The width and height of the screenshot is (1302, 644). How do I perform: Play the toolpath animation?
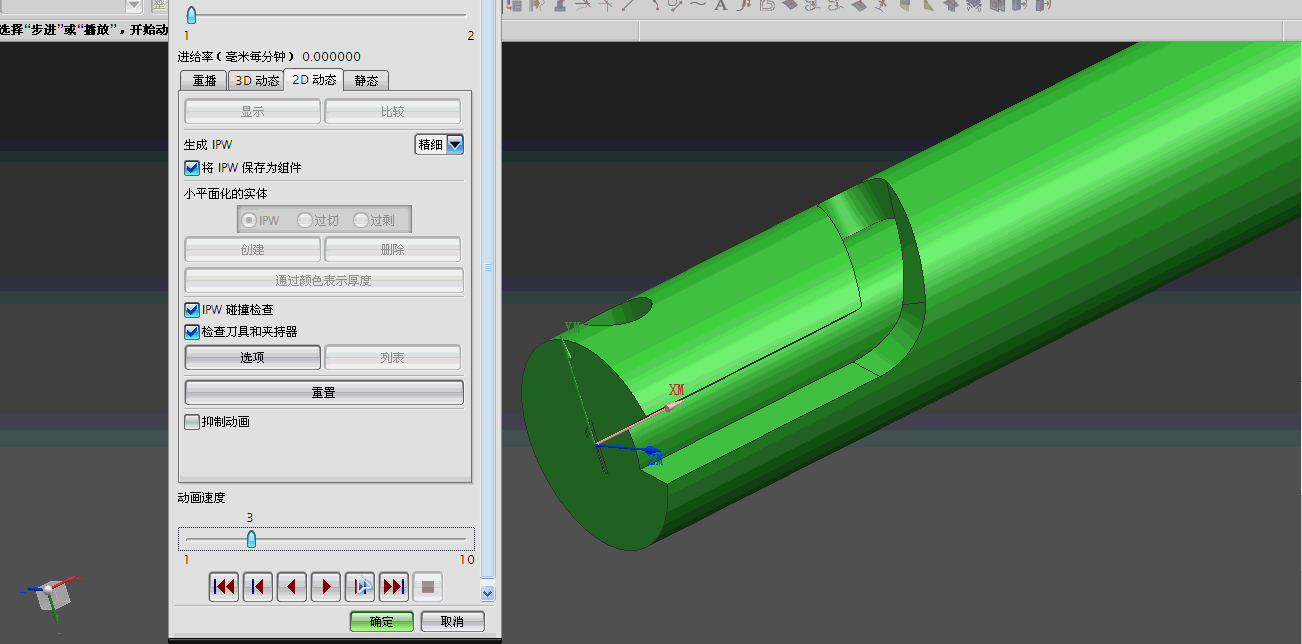pyautogui.click(x=326, y=587)
